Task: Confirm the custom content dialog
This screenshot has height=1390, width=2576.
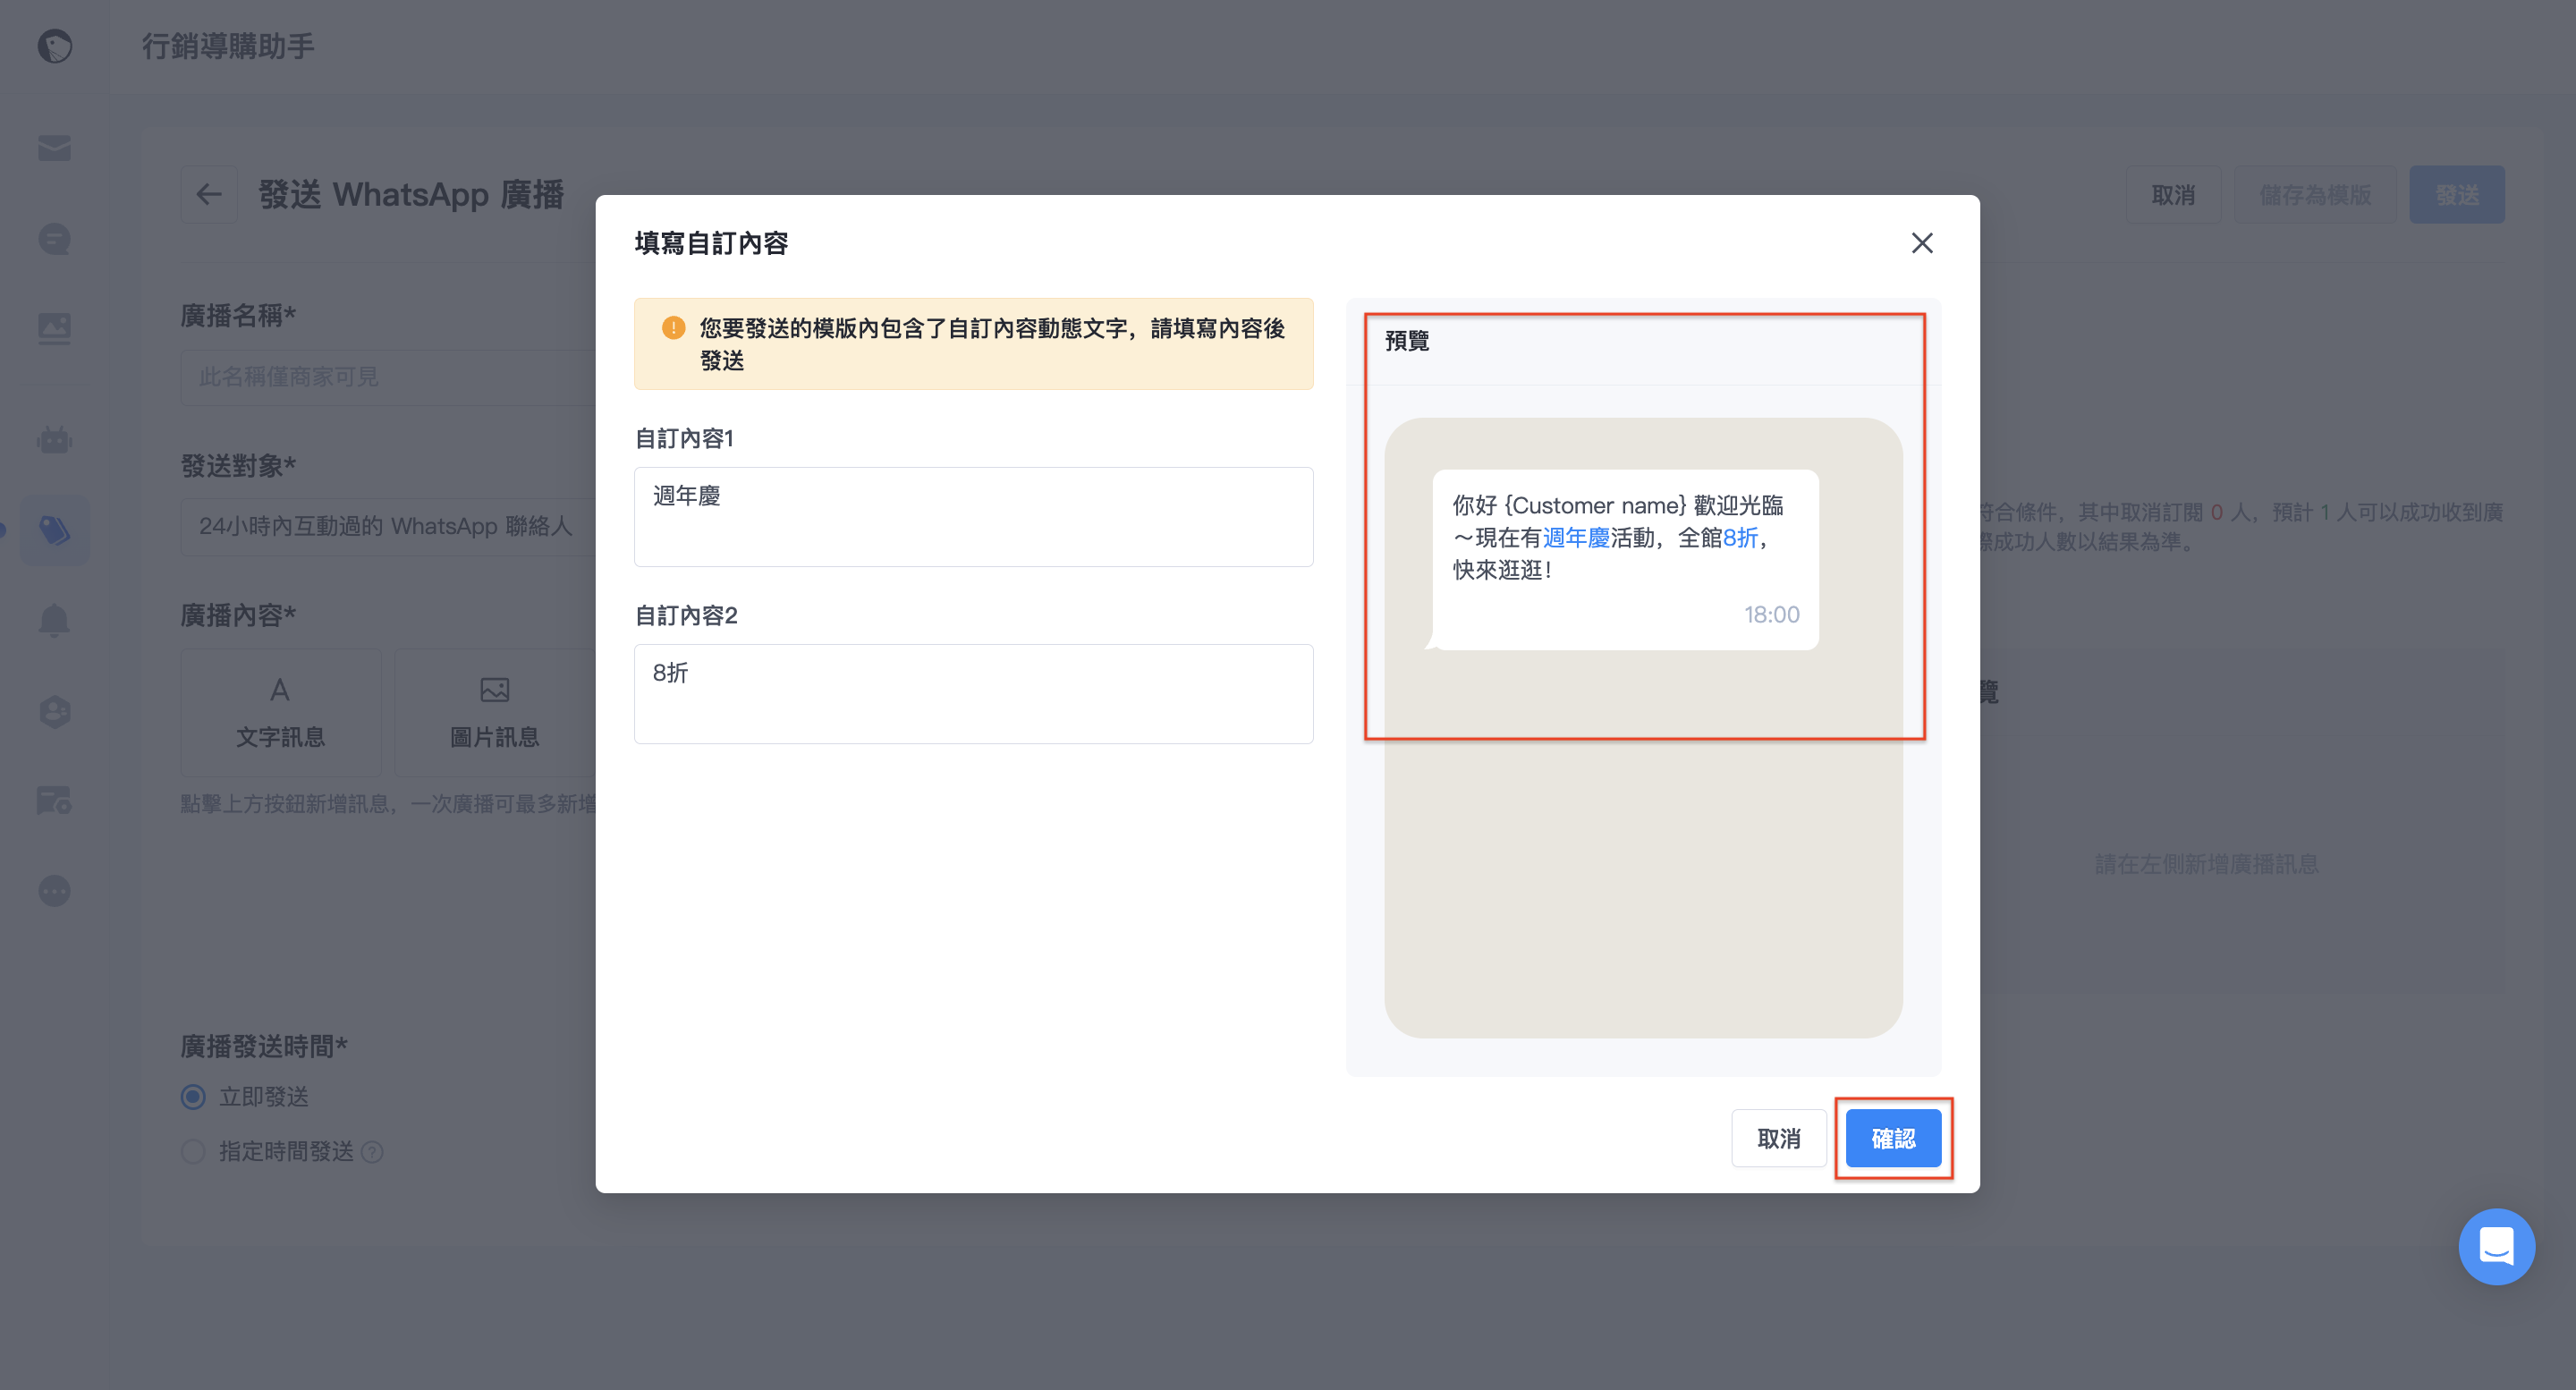Action: (1894, 1138)
